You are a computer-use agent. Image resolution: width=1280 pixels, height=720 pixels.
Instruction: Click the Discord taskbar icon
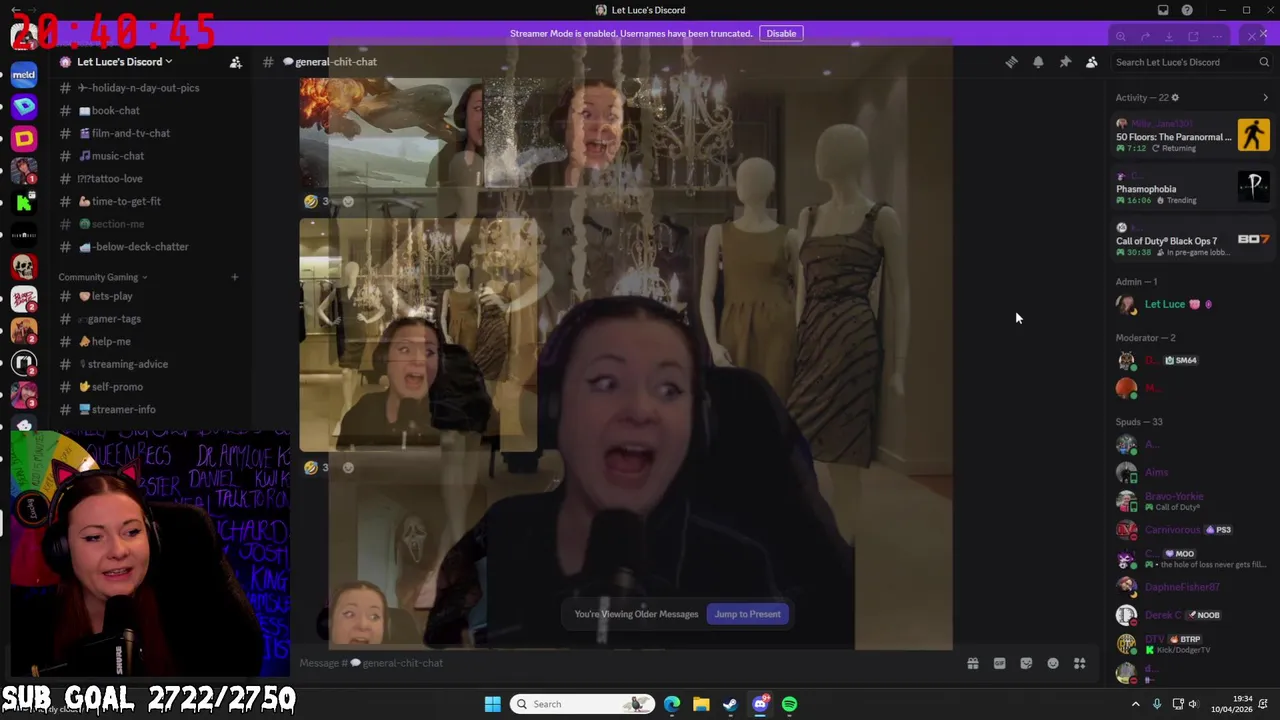click(760, 704)
